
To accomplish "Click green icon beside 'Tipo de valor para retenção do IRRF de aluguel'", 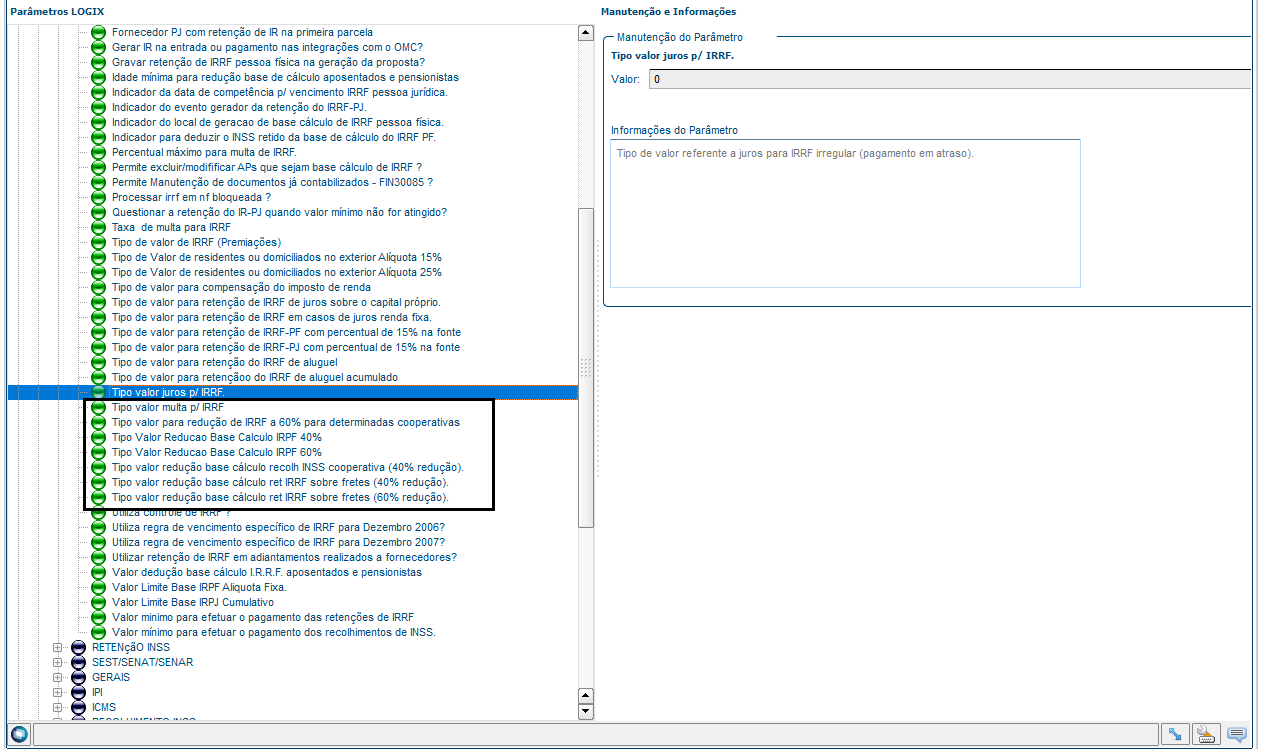I will click(x=98, y=362).
